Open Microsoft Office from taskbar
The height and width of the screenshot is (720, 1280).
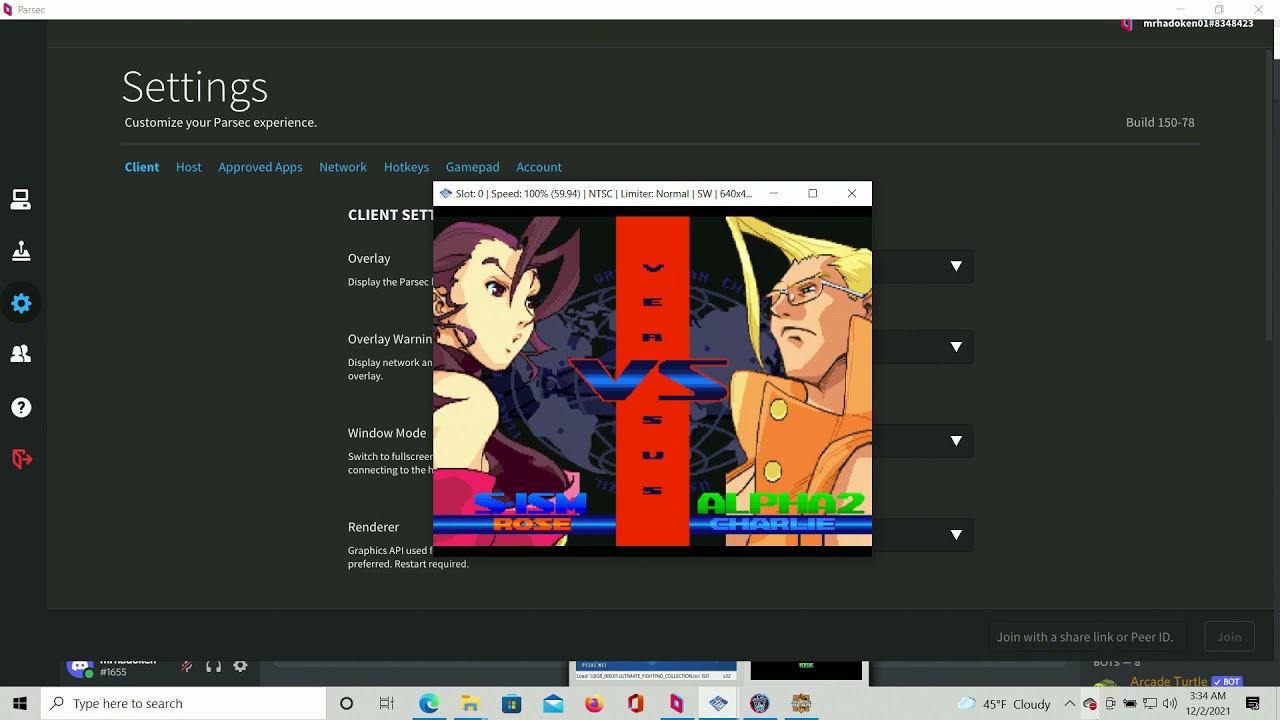coord(635,703)
